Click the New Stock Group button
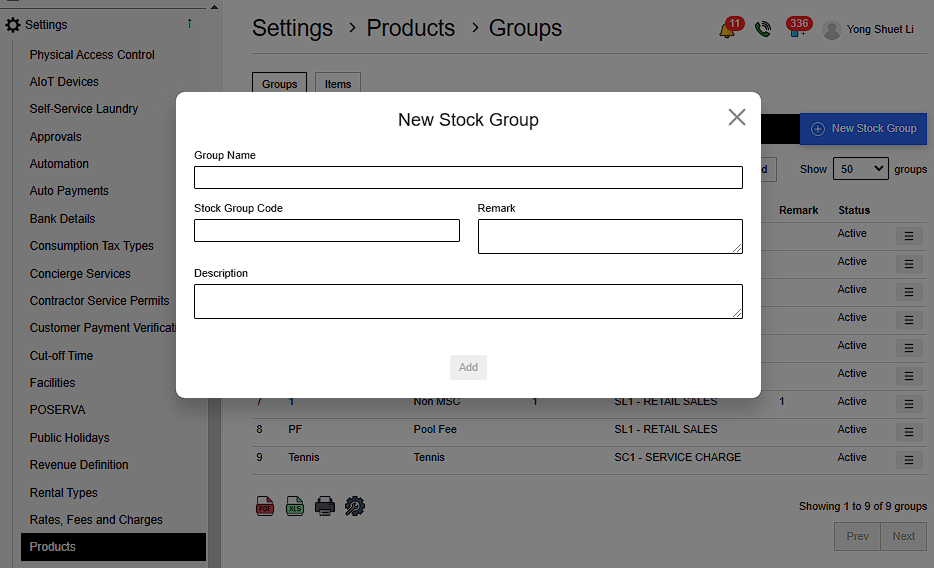This screenshot has width=934, height=568. coord(863,128)
